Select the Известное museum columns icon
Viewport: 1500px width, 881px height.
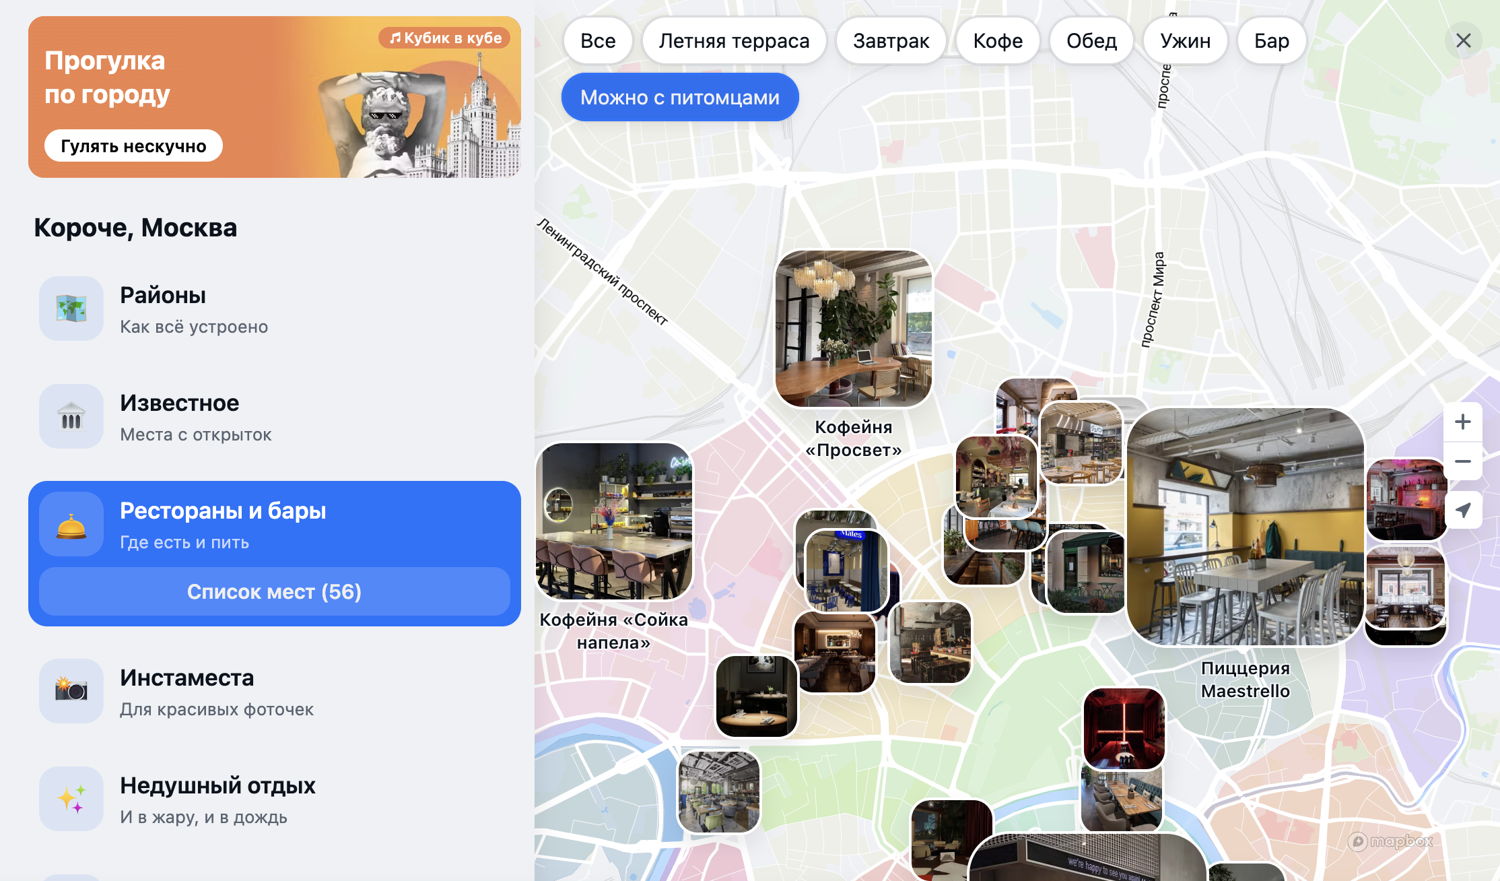tap(71, 416)
